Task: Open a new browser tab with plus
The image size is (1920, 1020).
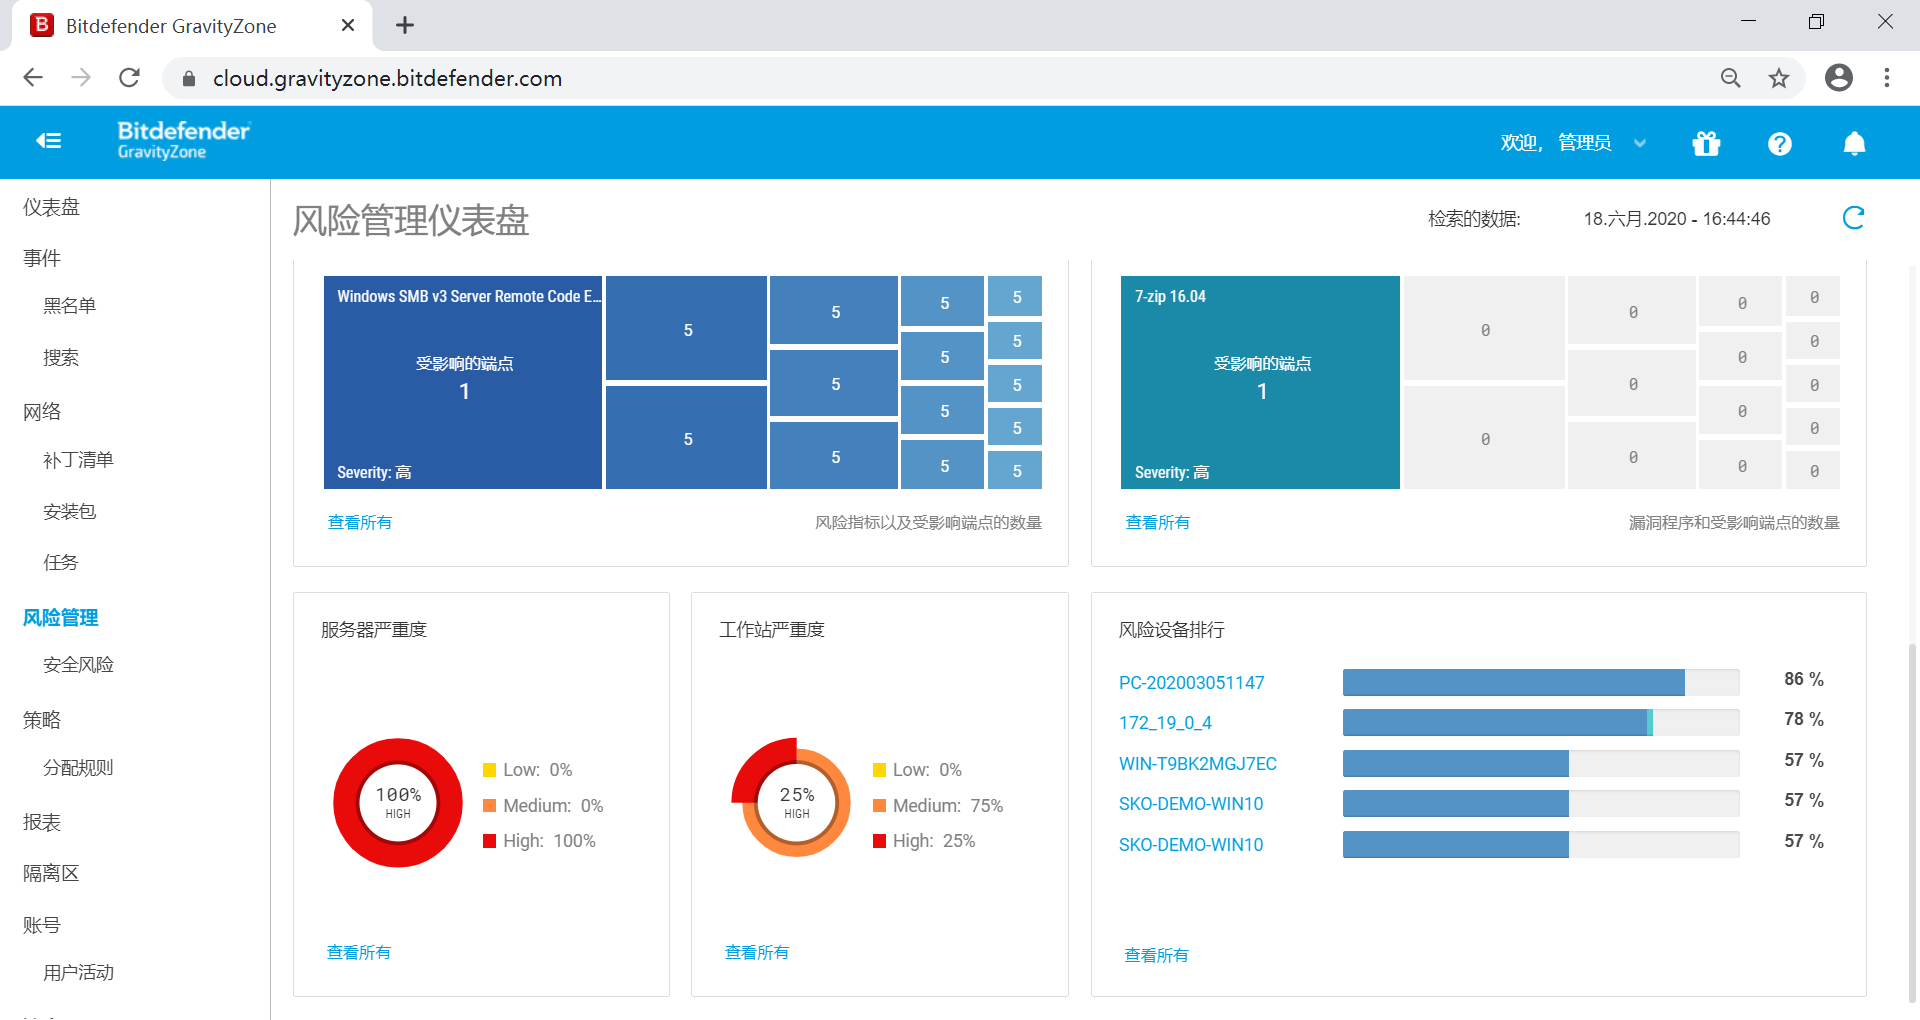Action: click(405, 26)
